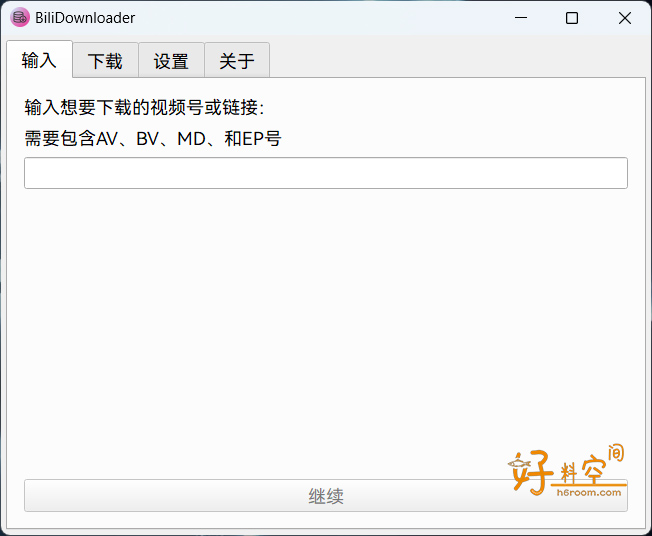
Task: Open the 关于 tab
Action: (x=237, y=61)
